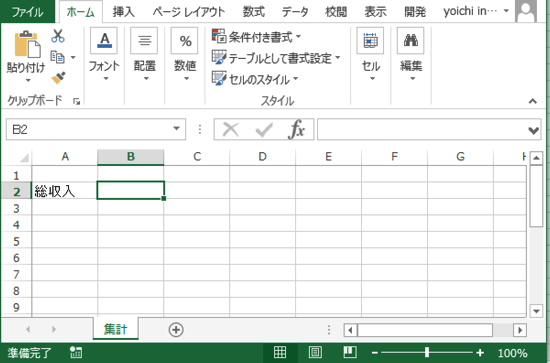Click the fx insert function icon
550x363 pixels.
[297, 129]
